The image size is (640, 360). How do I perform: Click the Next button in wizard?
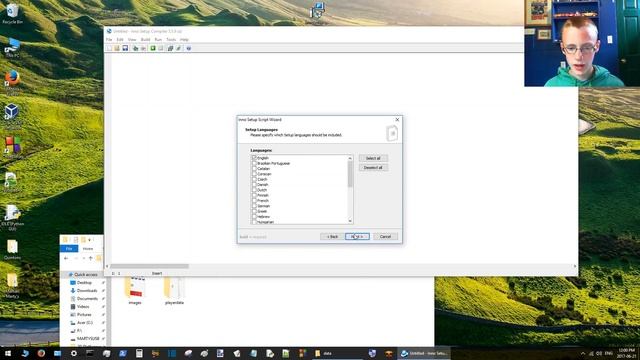pos(357,237)
